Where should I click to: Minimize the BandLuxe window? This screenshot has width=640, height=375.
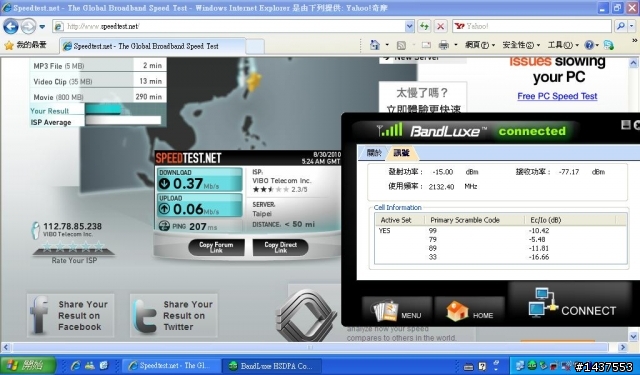coord(625,125)
